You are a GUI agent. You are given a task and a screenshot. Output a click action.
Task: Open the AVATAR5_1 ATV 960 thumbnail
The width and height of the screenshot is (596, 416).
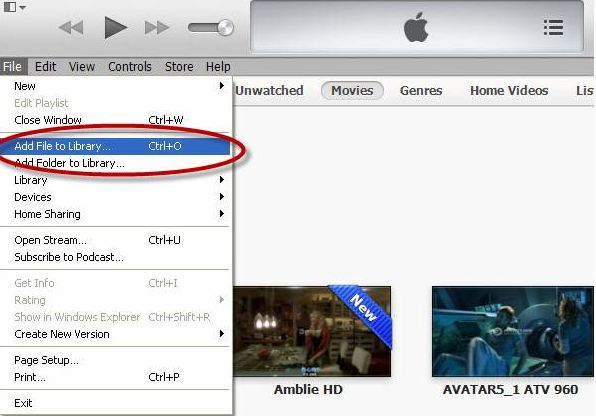click(513, 331)
